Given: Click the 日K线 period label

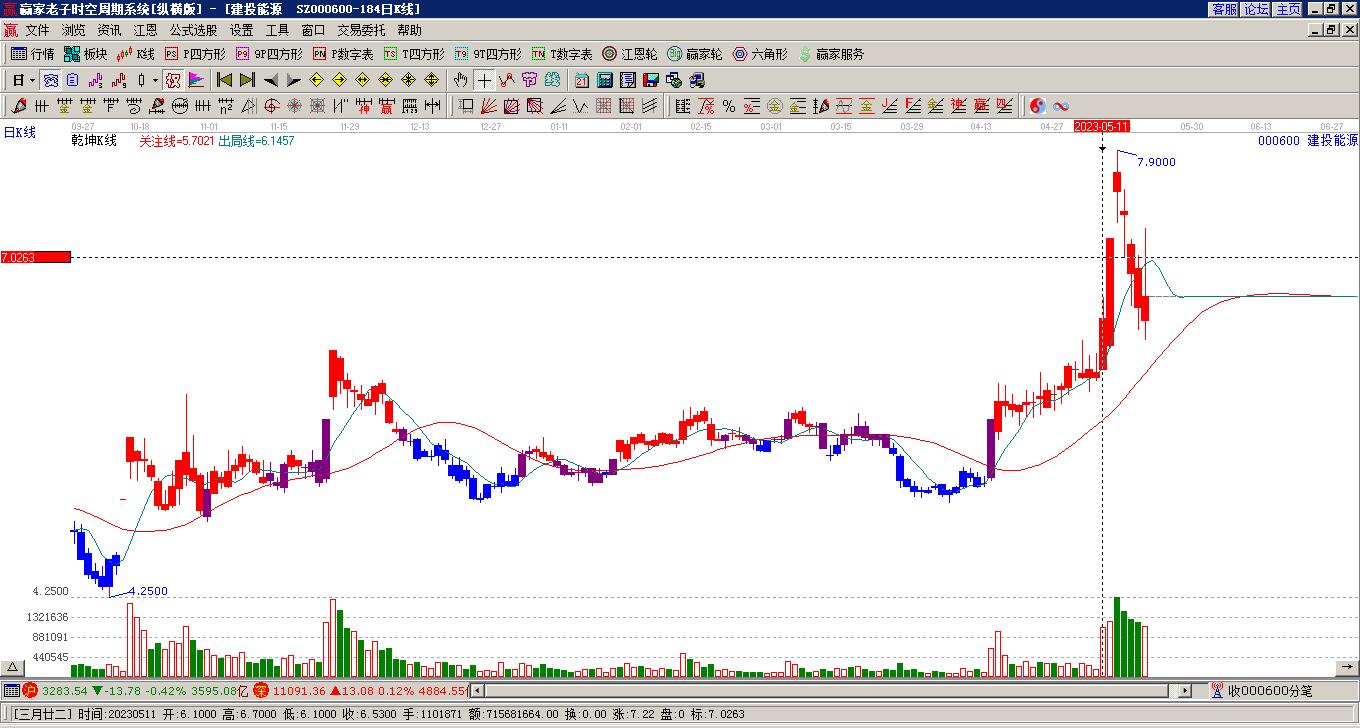Looking at the screenshot, I should pyautogui.click(x=19, y=132).
